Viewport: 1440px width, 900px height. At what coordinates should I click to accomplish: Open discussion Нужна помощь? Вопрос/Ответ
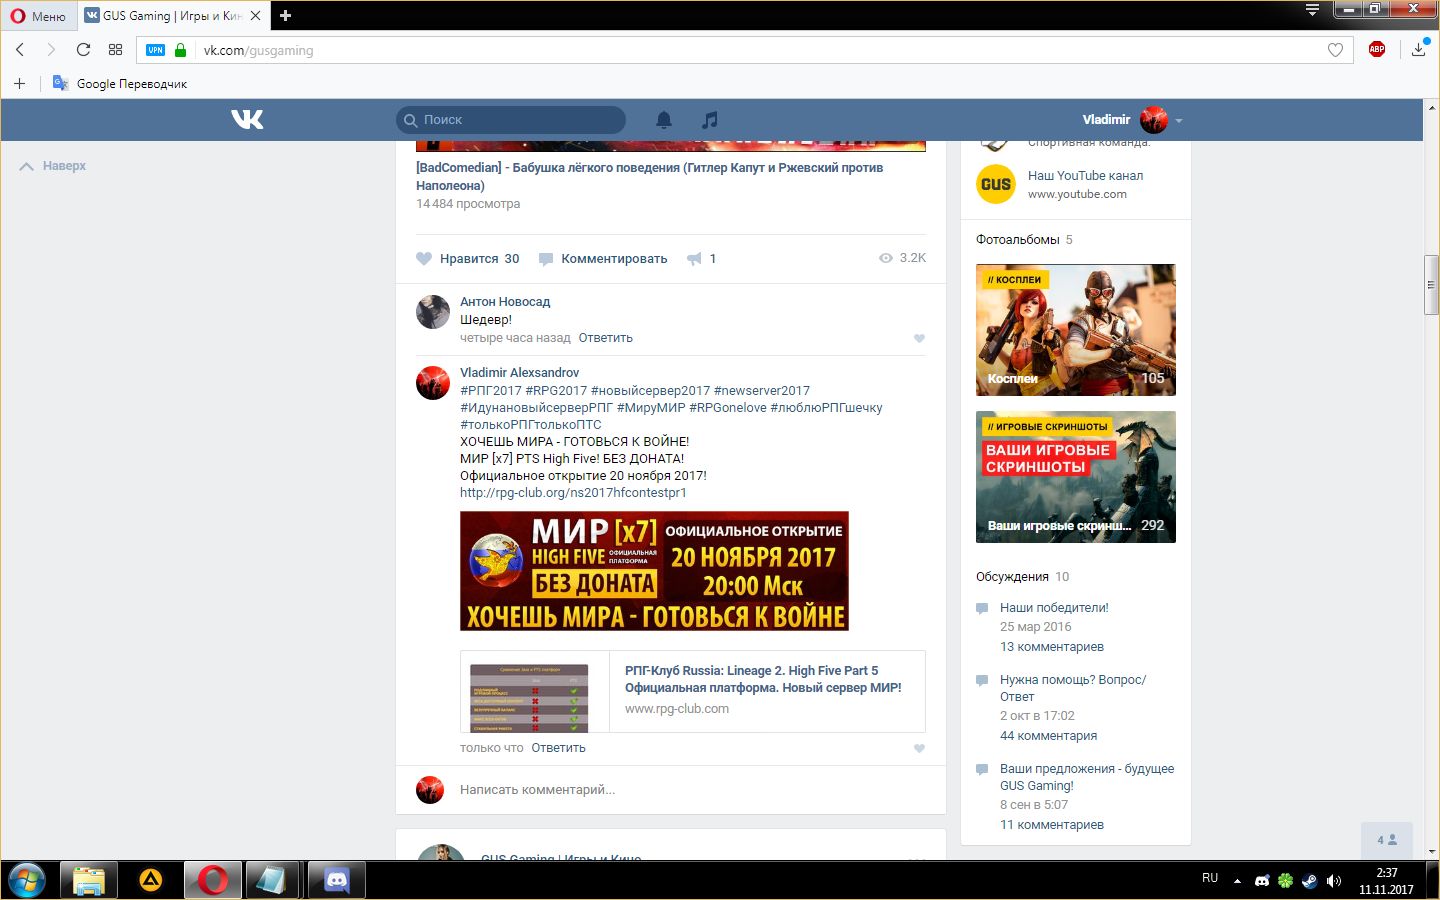click(x=1073, y=688)
